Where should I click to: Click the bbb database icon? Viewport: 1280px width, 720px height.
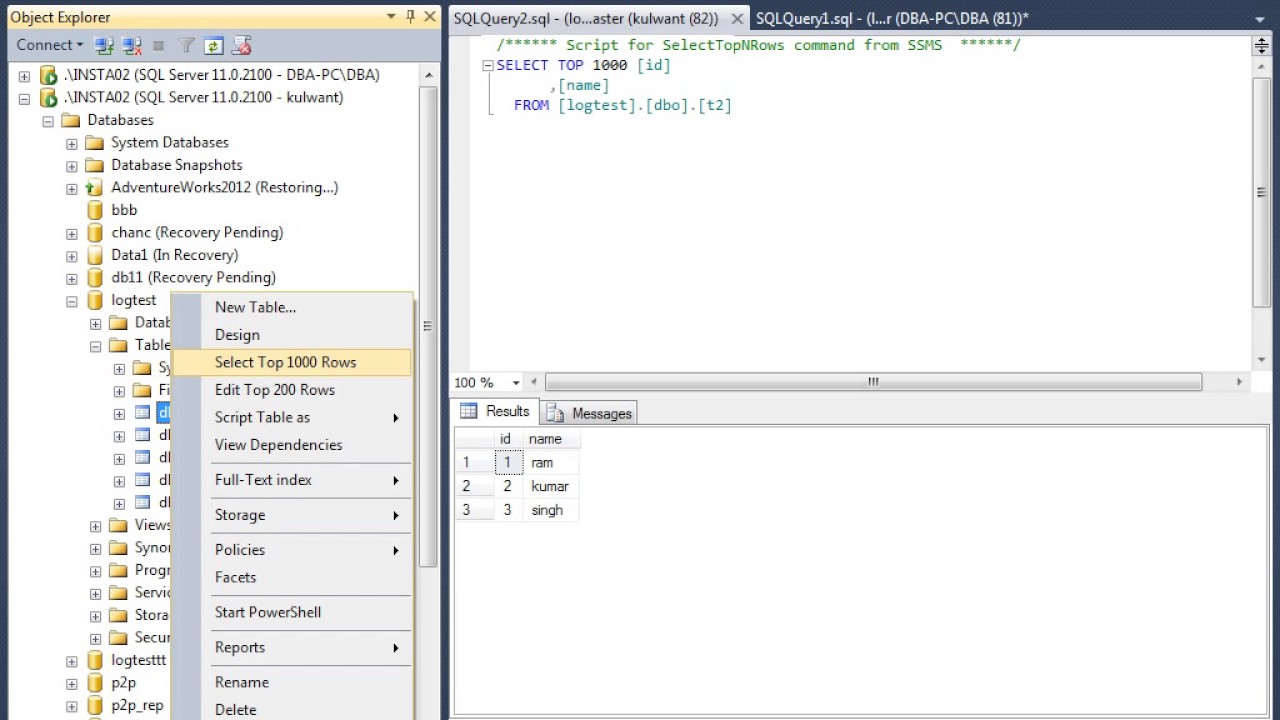point(95,210)
